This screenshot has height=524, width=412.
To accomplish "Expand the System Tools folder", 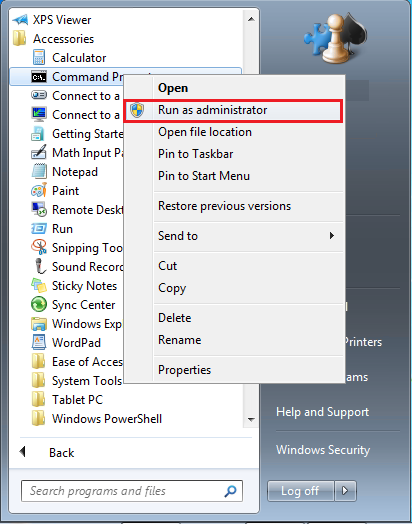I will coord(77,381).
